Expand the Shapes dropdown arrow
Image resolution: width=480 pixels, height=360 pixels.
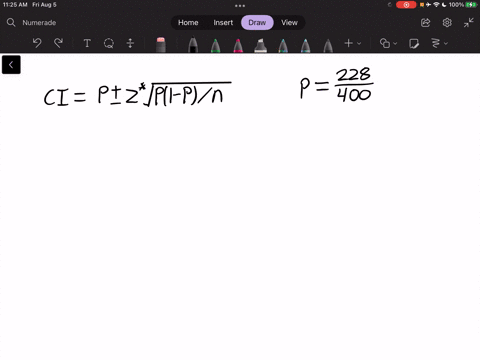[395, 43]
